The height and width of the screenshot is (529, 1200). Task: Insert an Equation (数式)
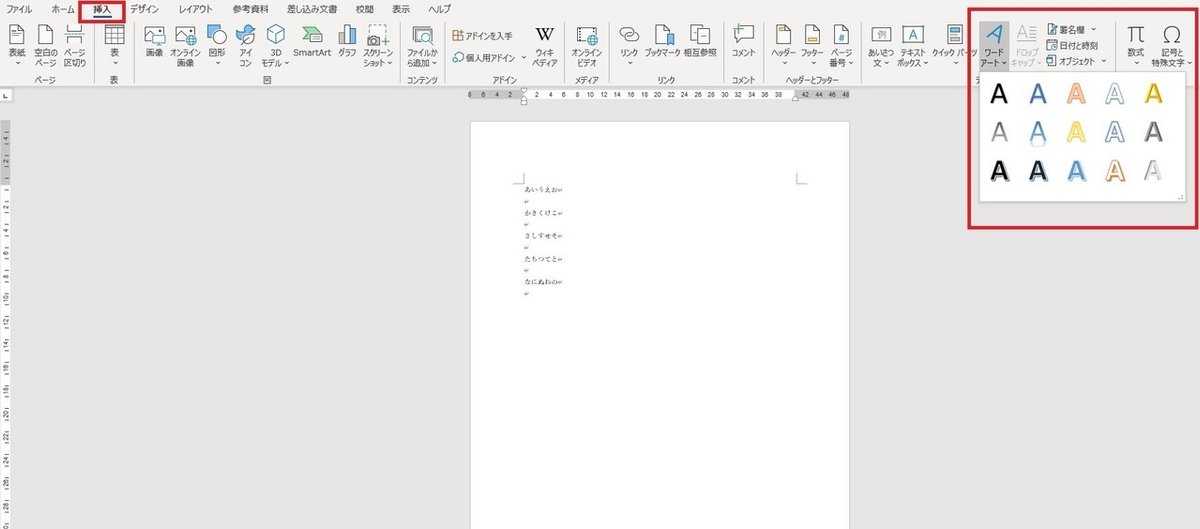click(1136, 46)
